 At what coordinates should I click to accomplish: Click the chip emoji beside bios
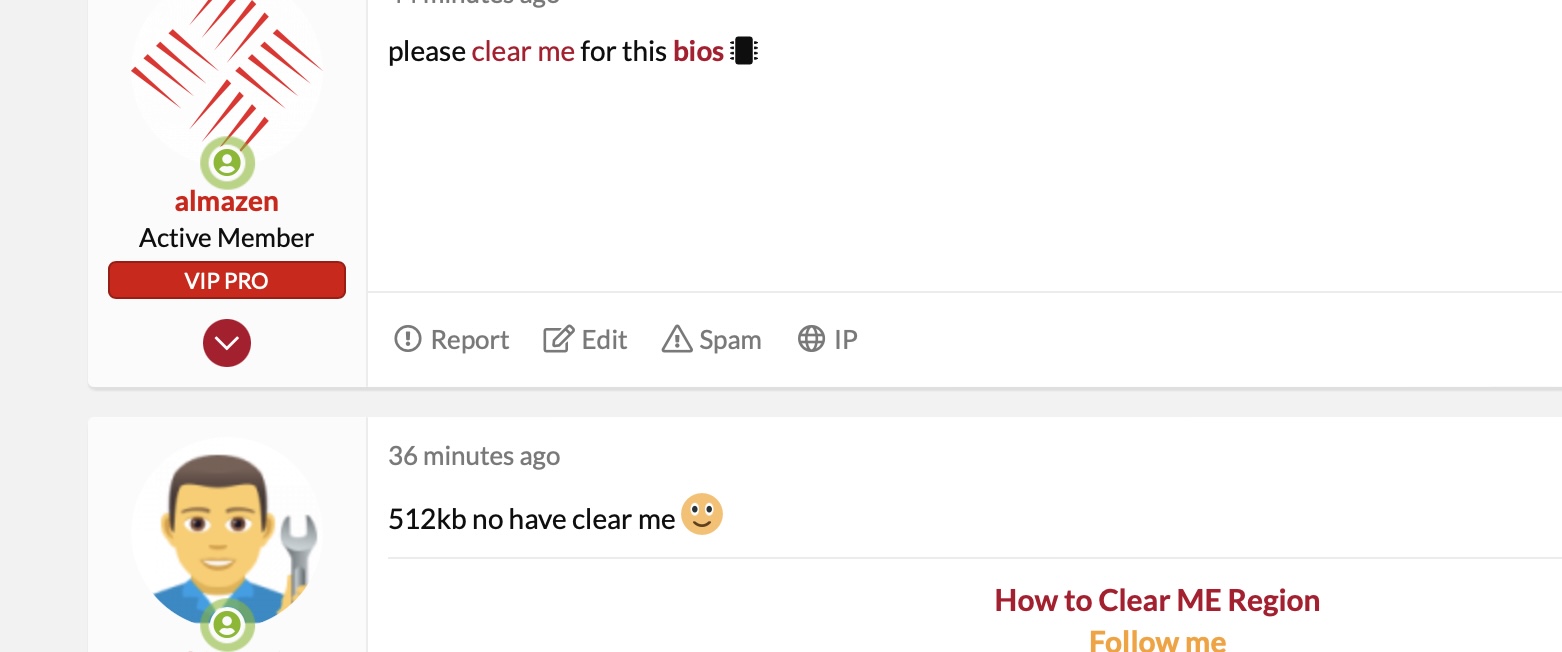[x=743, y=51]
